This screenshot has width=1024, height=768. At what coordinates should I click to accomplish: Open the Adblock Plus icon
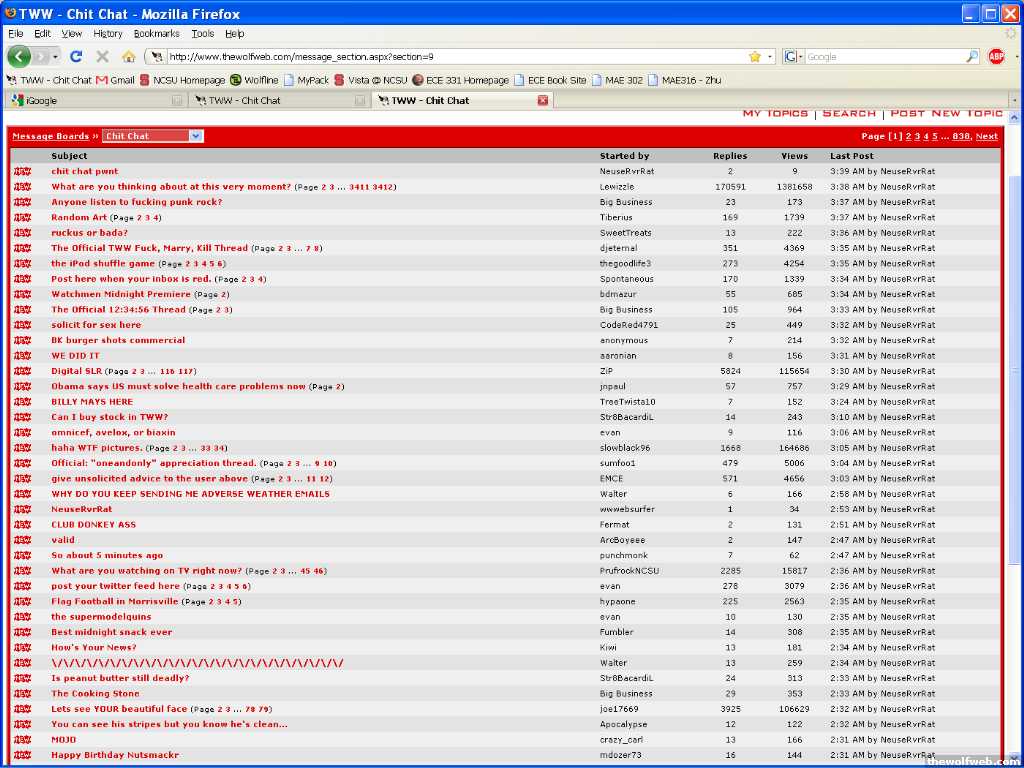tap(996, 57)
